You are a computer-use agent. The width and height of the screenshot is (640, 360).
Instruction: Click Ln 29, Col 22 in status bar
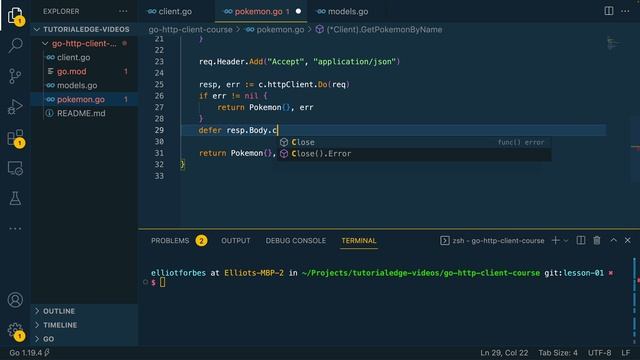point(504,353)
